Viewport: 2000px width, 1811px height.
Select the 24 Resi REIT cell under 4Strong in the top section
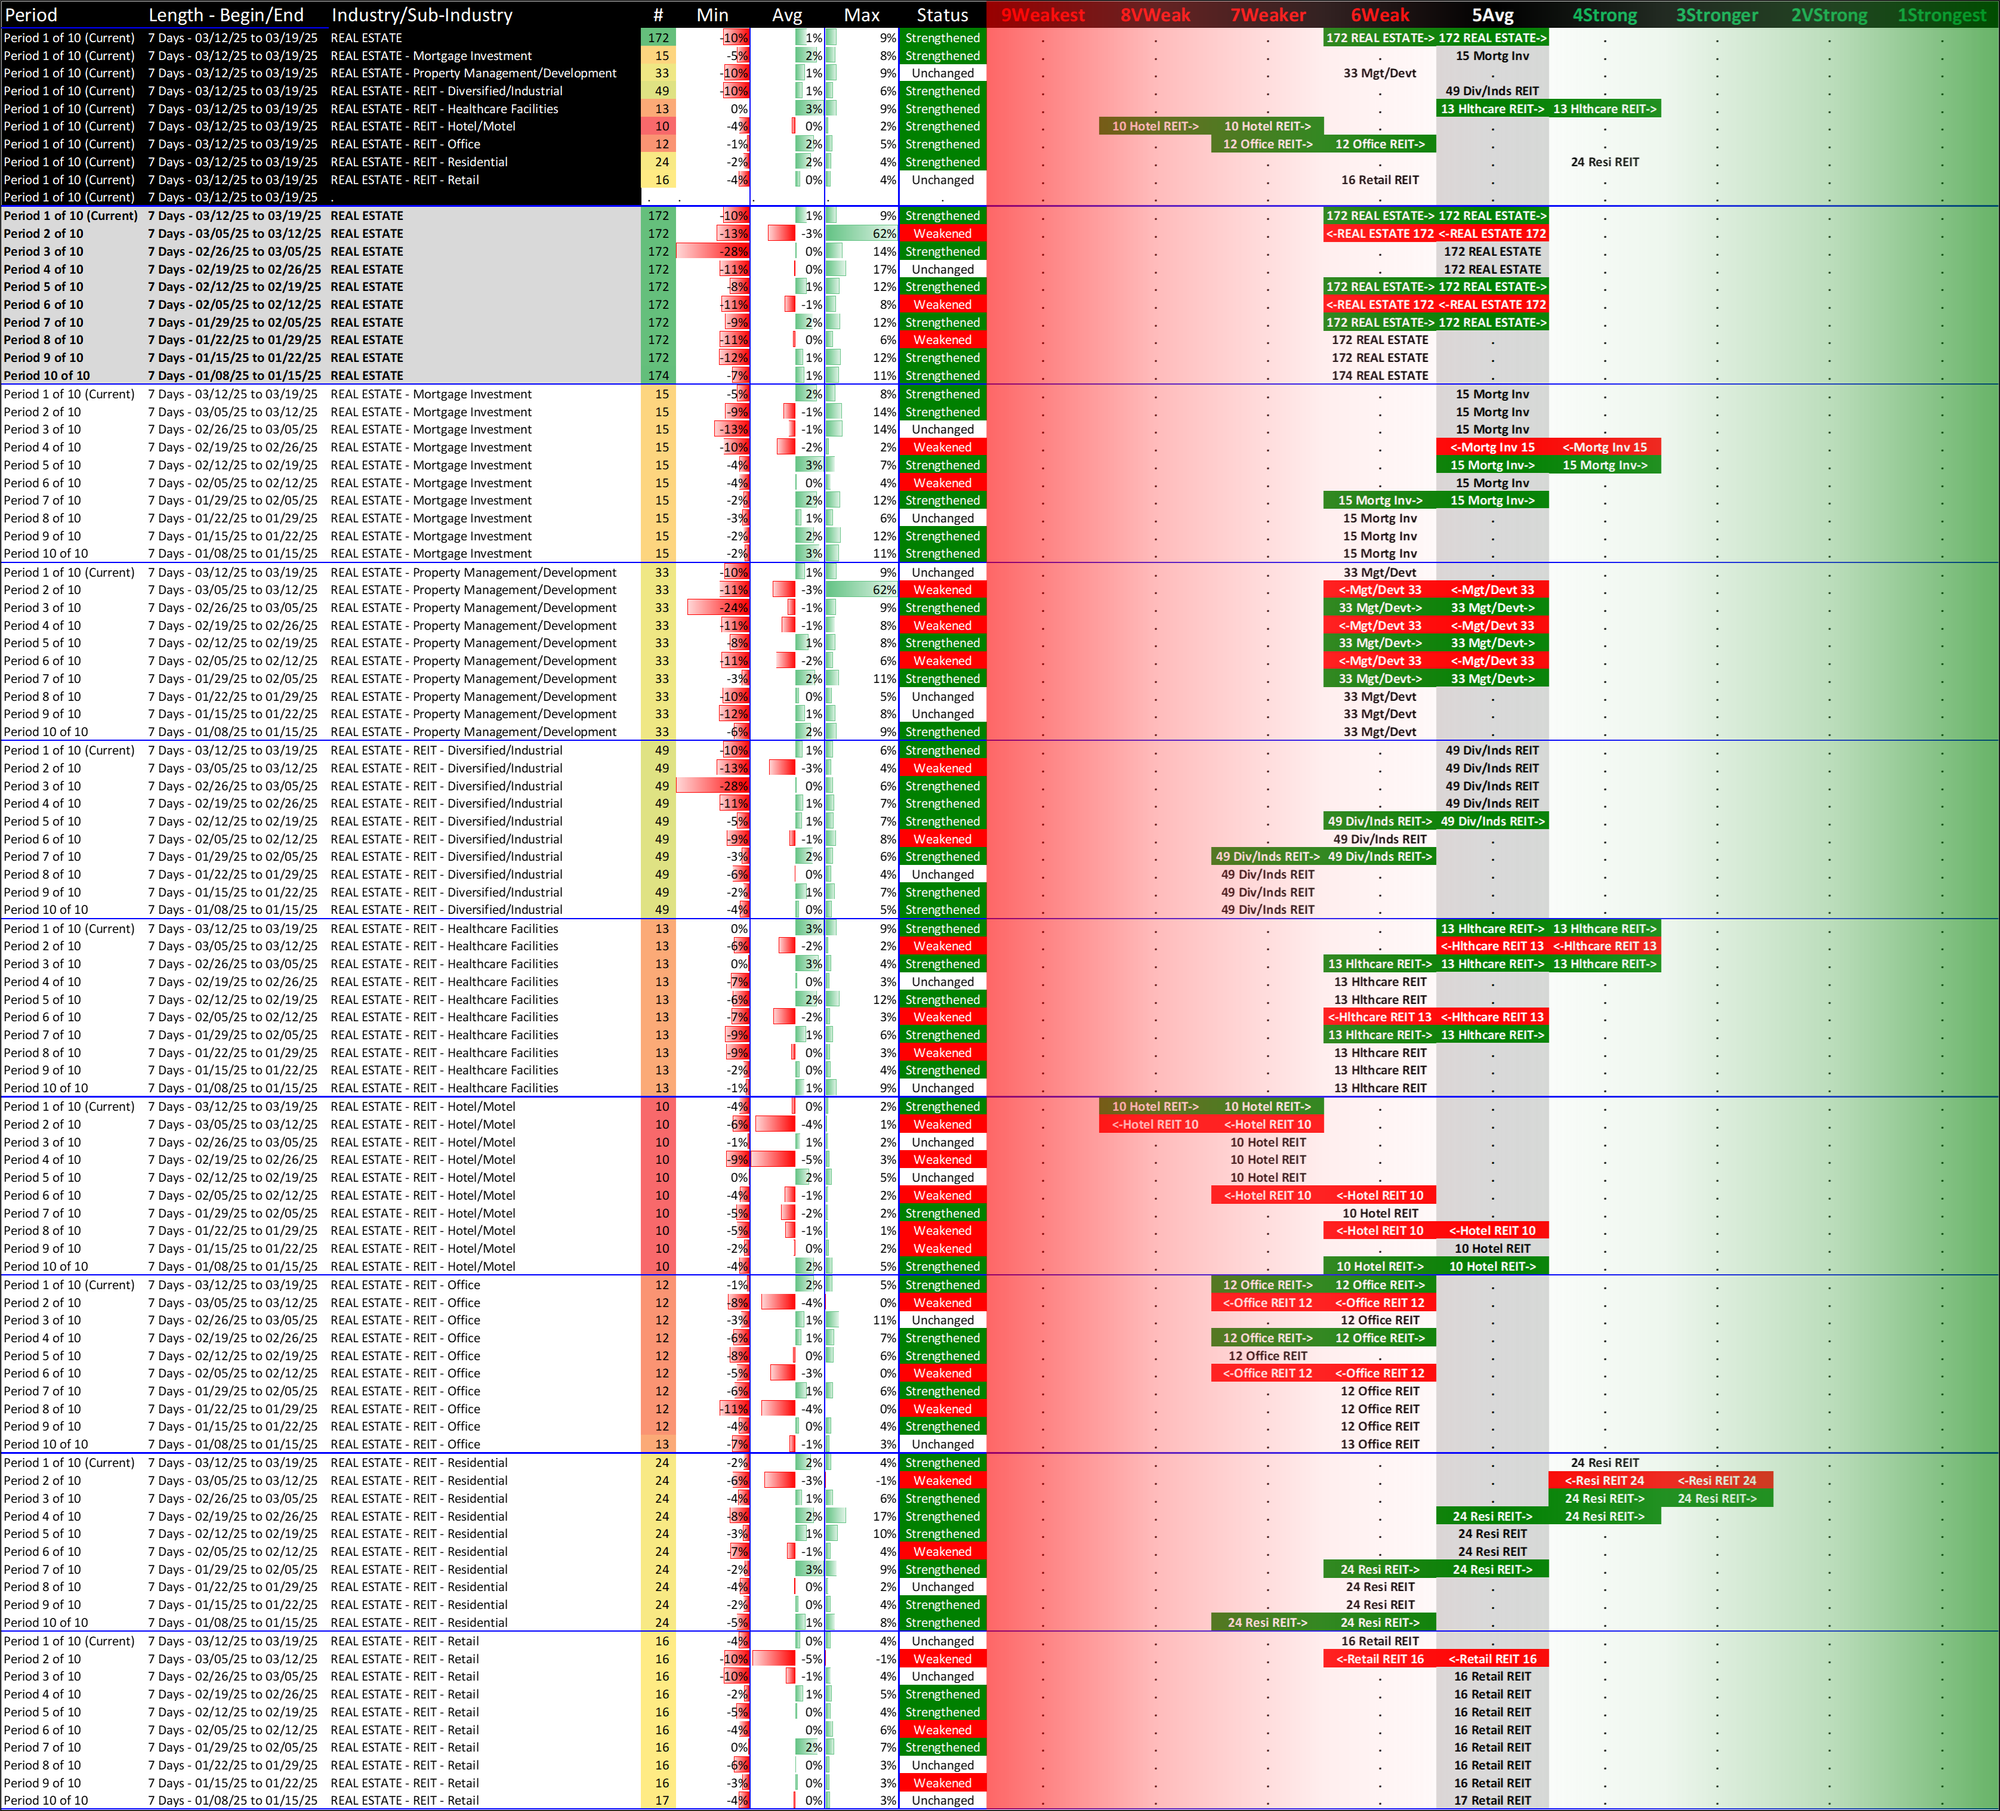(x=1604, y=162)
